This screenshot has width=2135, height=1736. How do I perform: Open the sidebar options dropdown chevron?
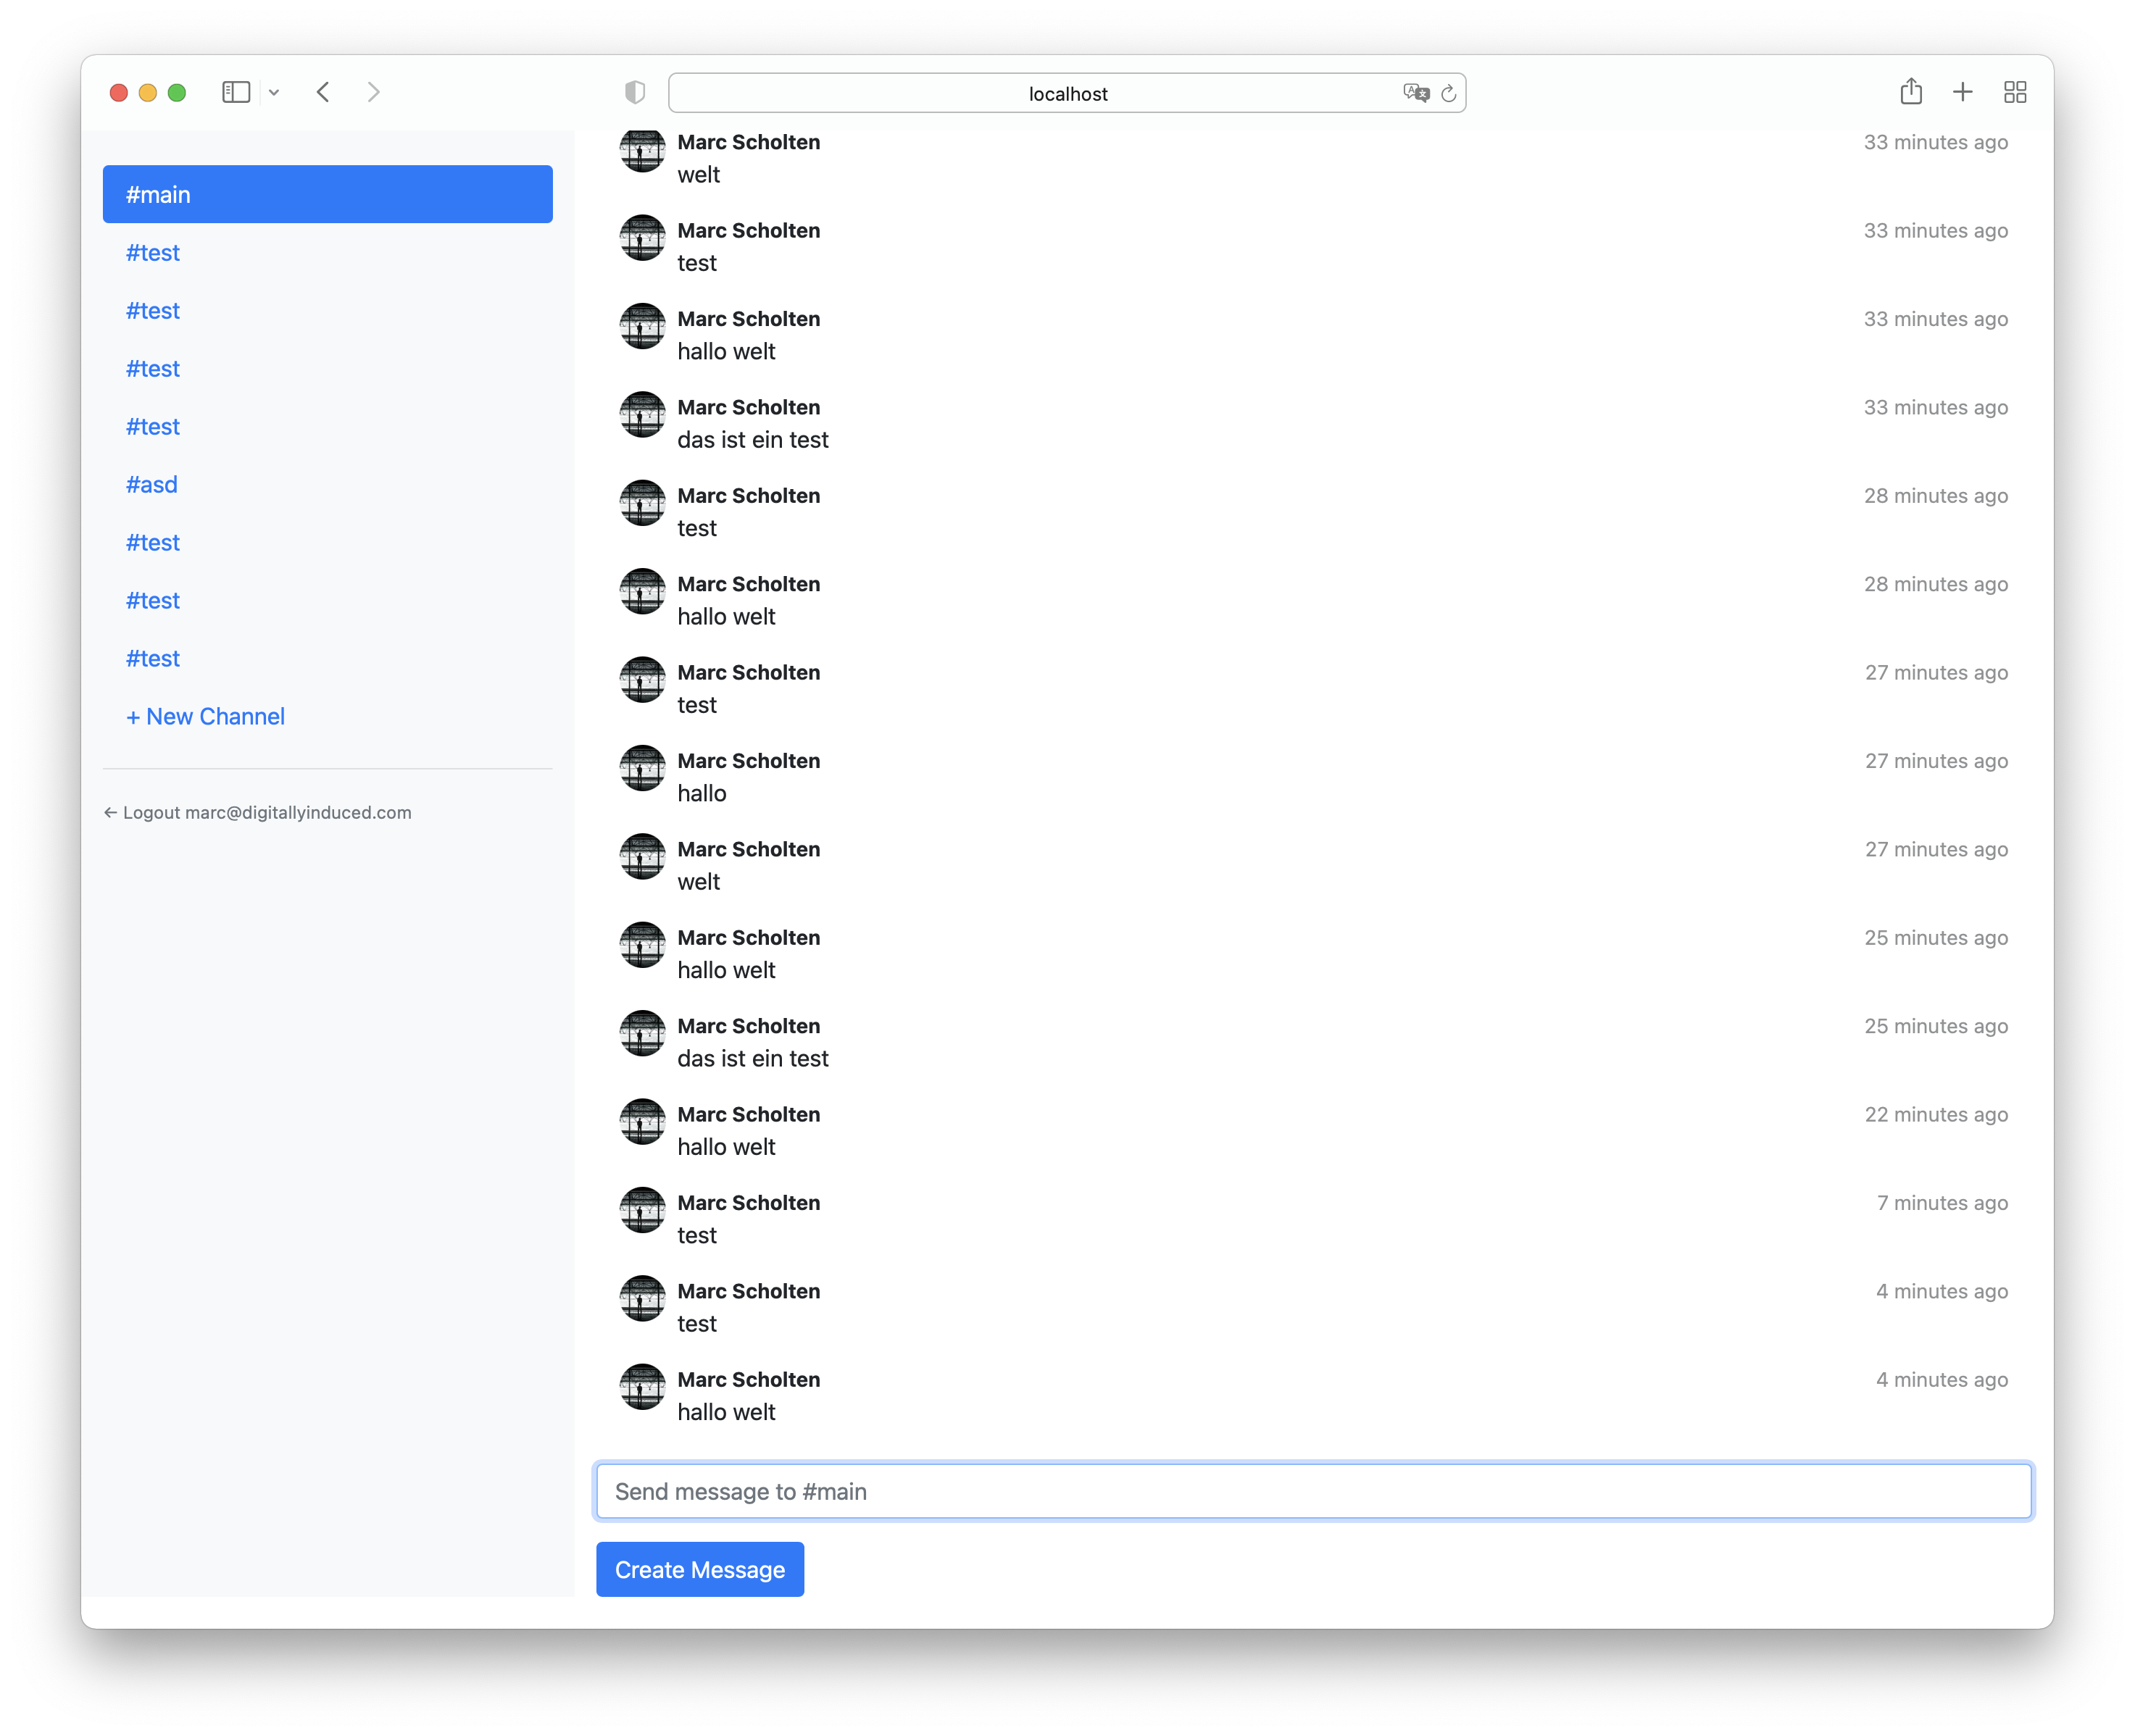274,93
